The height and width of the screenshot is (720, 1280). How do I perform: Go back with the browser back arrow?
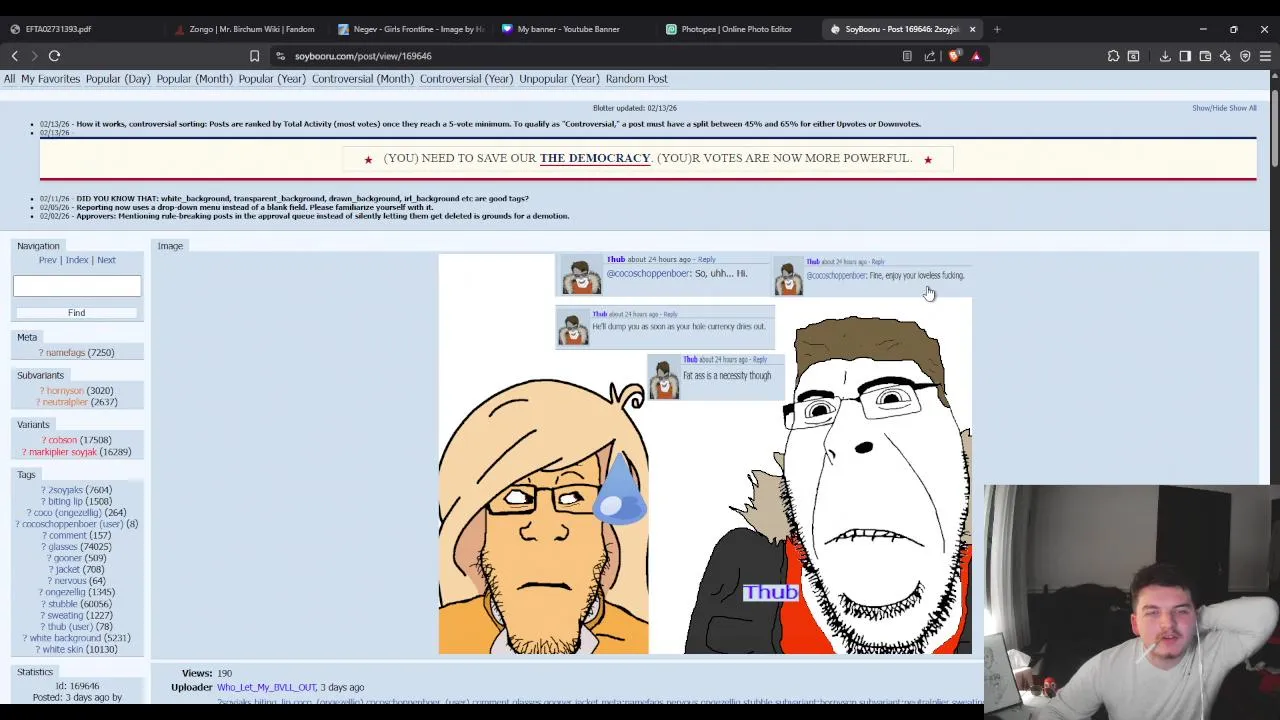pyautogui.click(x=14, y=56)
